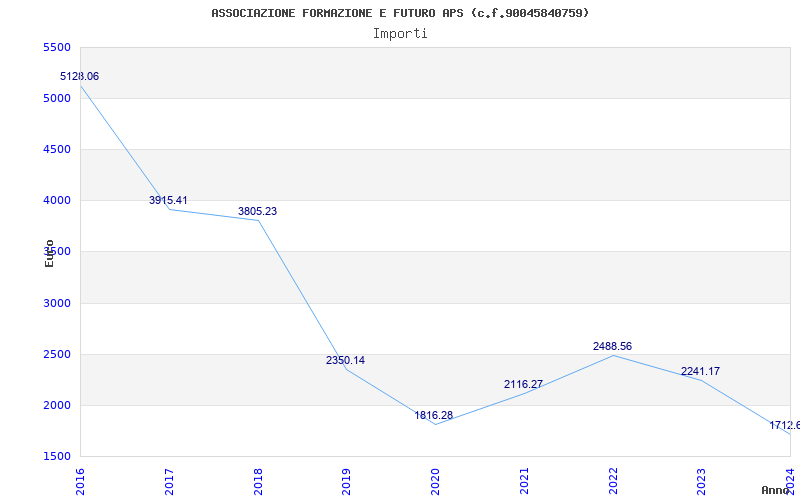The height and width of the screenshot is (500, 800).
Task: Click the x-axis year 2022
Action: click(613, 481)
